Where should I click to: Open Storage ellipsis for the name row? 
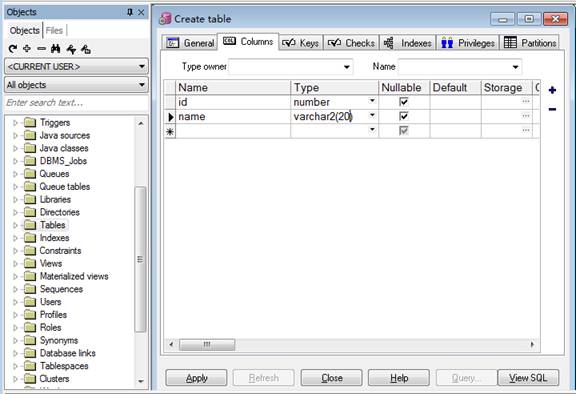pos(526,116)
